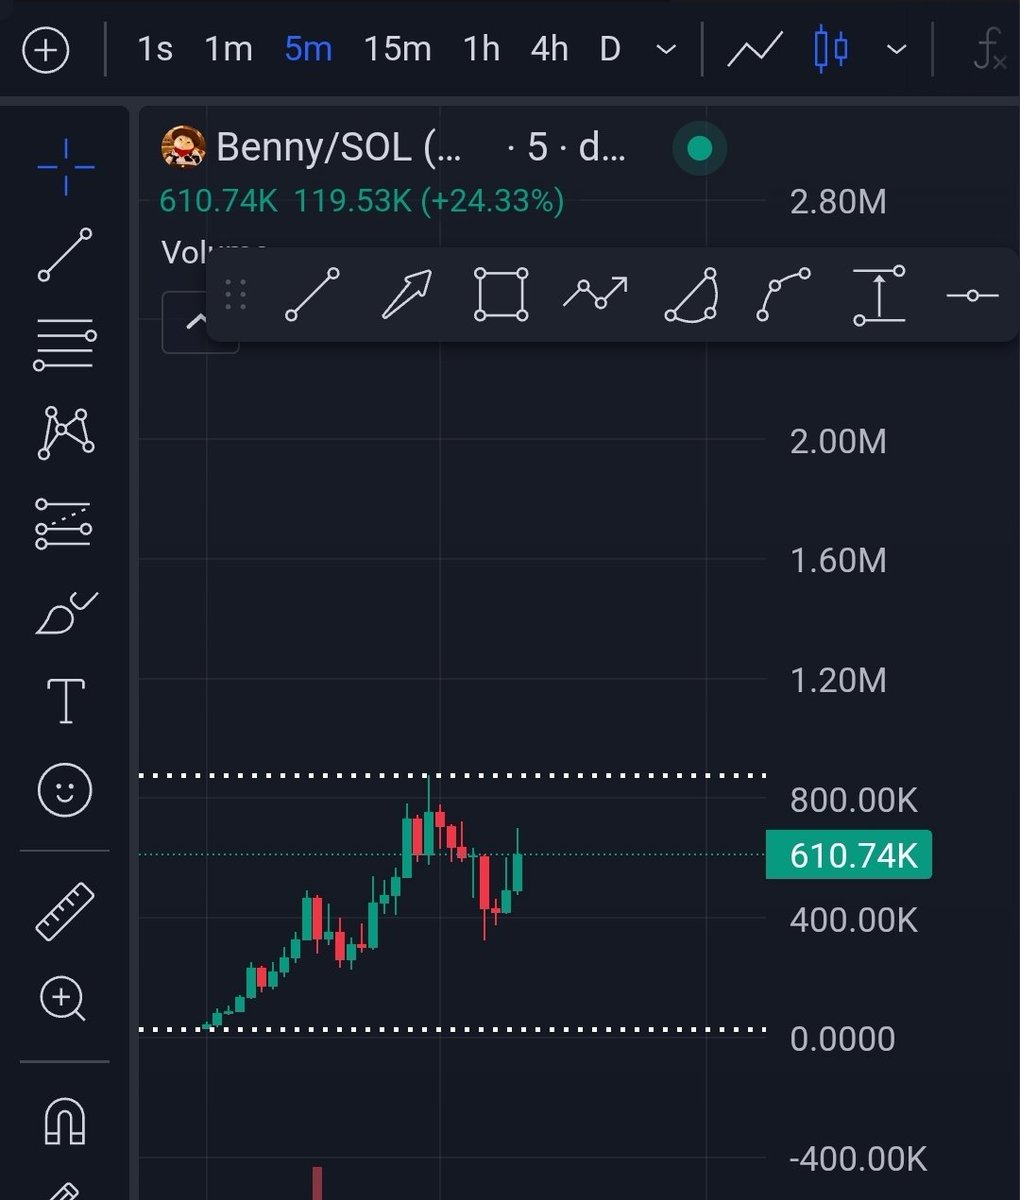Click the 2.80M price axis label
Screen dimensions: 1020x1200
tap(838, 202)
